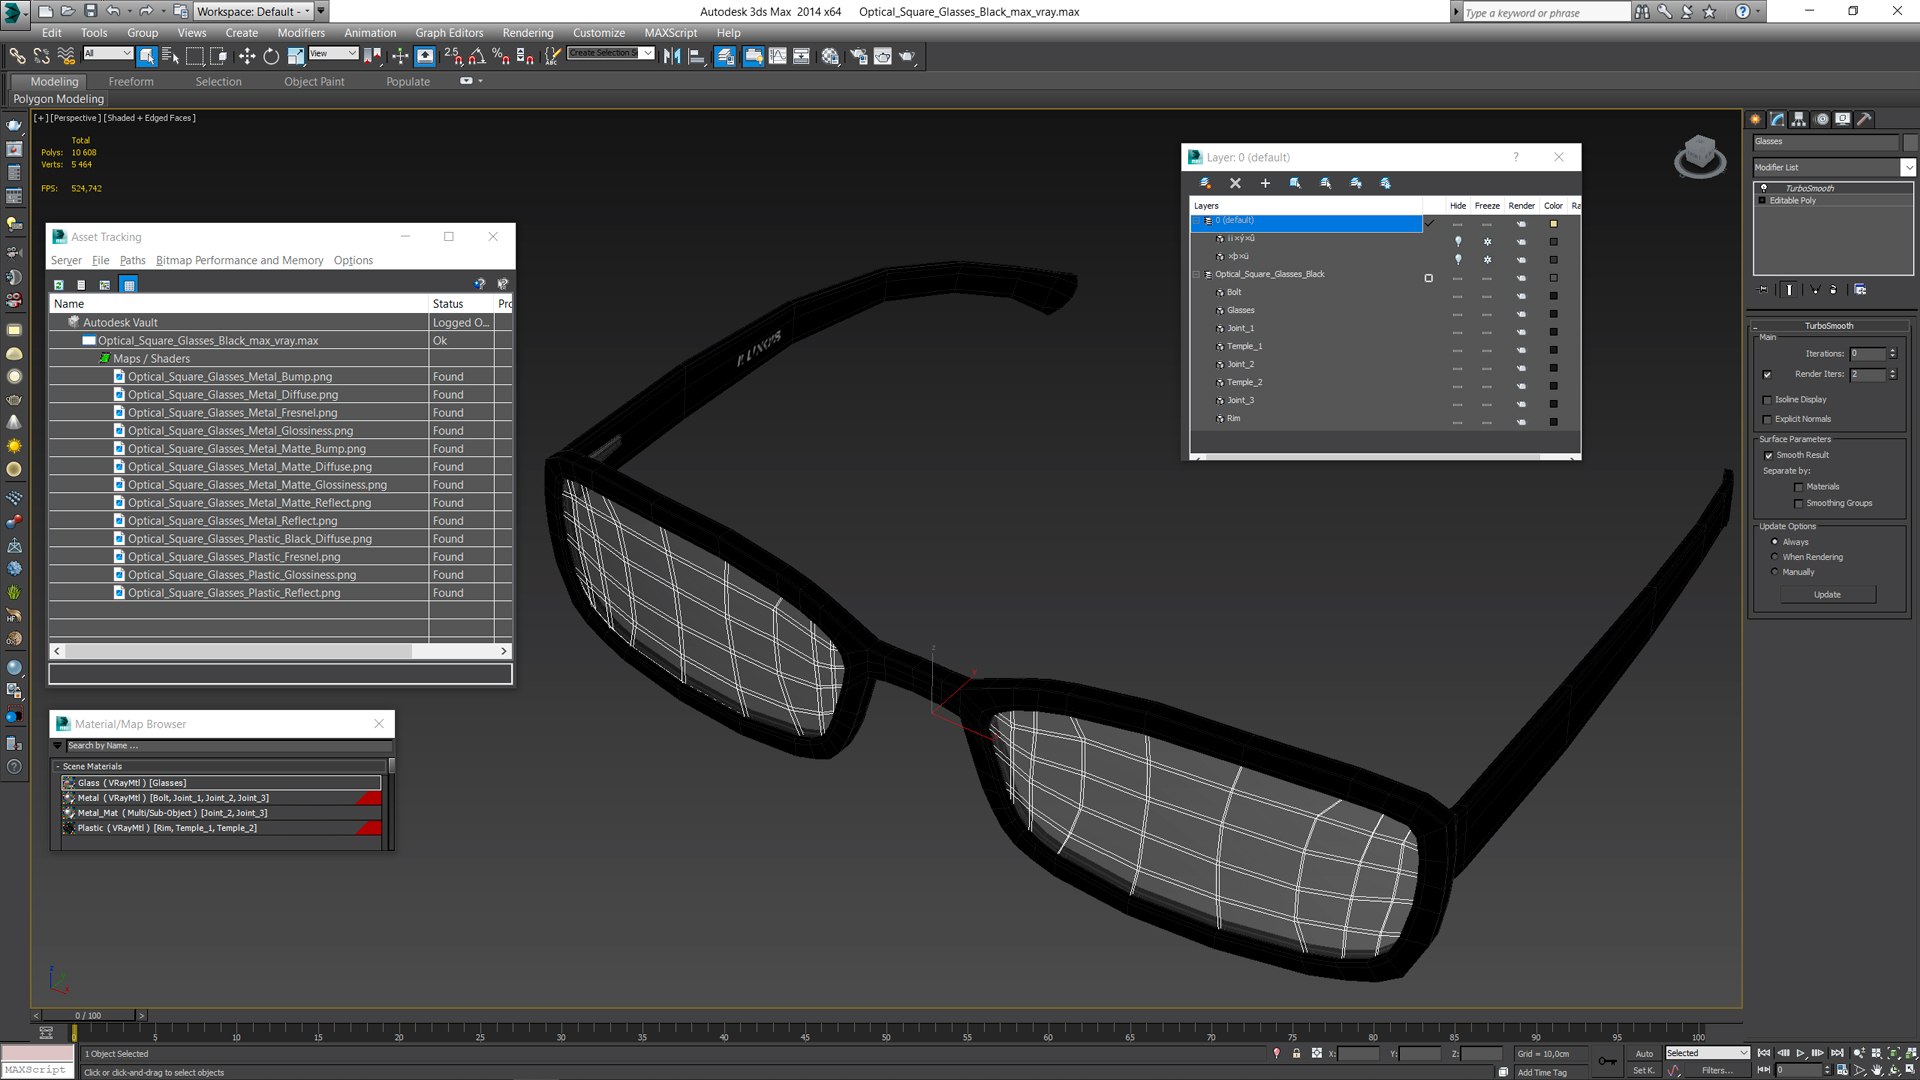Check the Smoothing Groups checkbox

1799,503
